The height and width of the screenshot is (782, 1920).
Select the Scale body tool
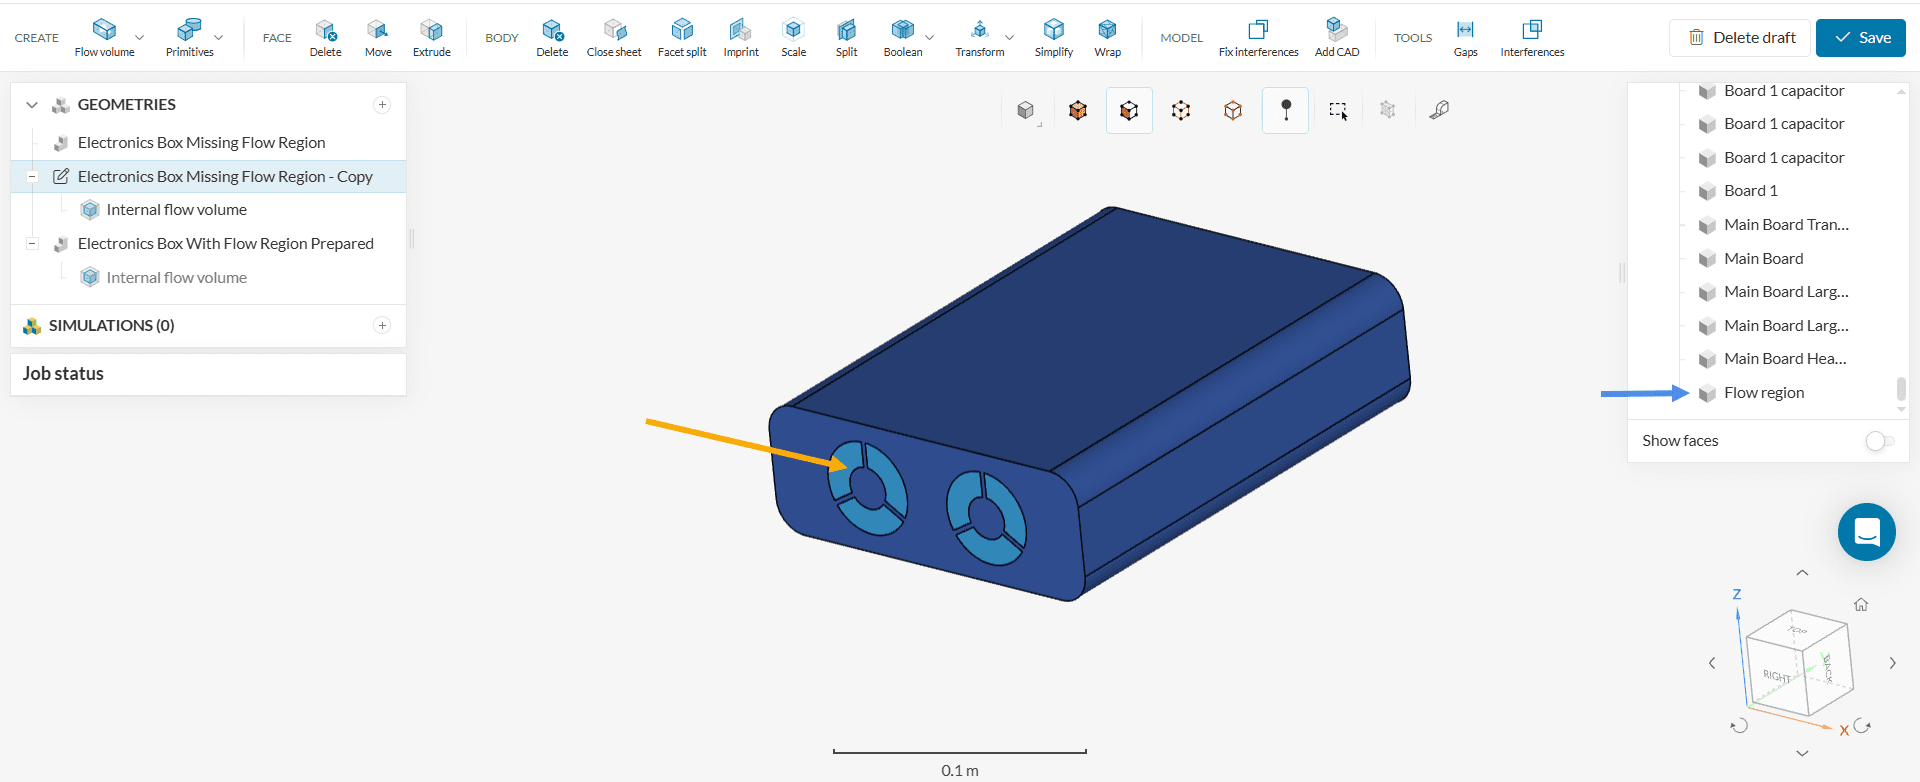coord(793,38)
